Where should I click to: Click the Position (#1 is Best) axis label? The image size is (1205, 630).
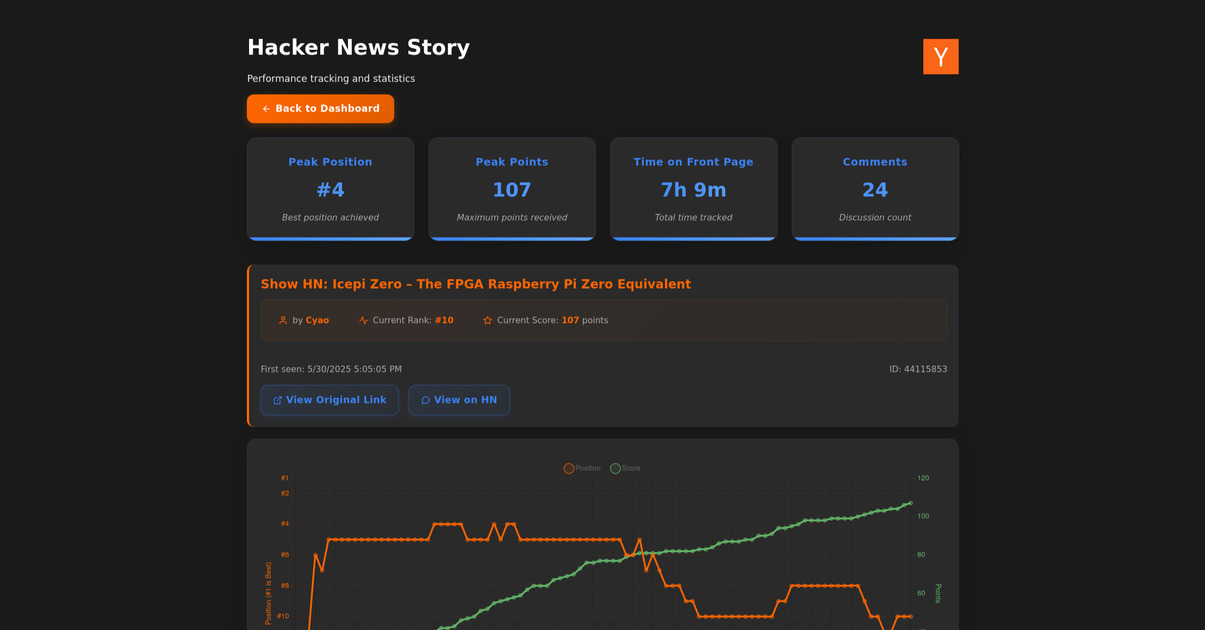point(268,593)
